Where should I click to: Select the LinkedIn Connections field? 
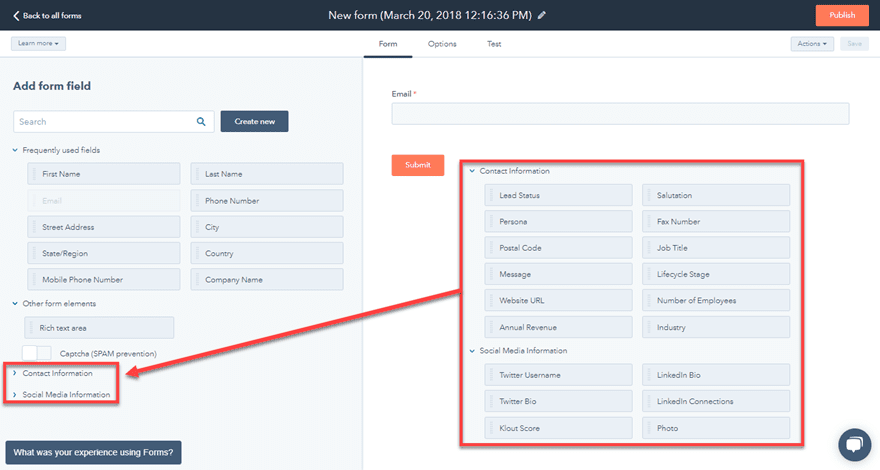click(x=716, y=401)
